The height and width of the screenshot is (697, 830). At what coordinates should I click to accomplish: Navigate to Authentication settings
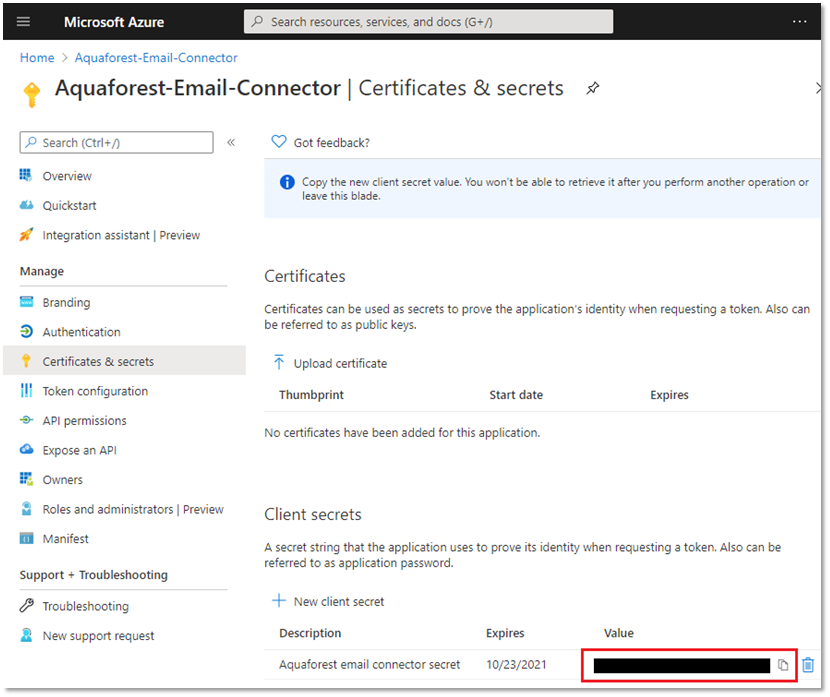click(x=81, y=332)
